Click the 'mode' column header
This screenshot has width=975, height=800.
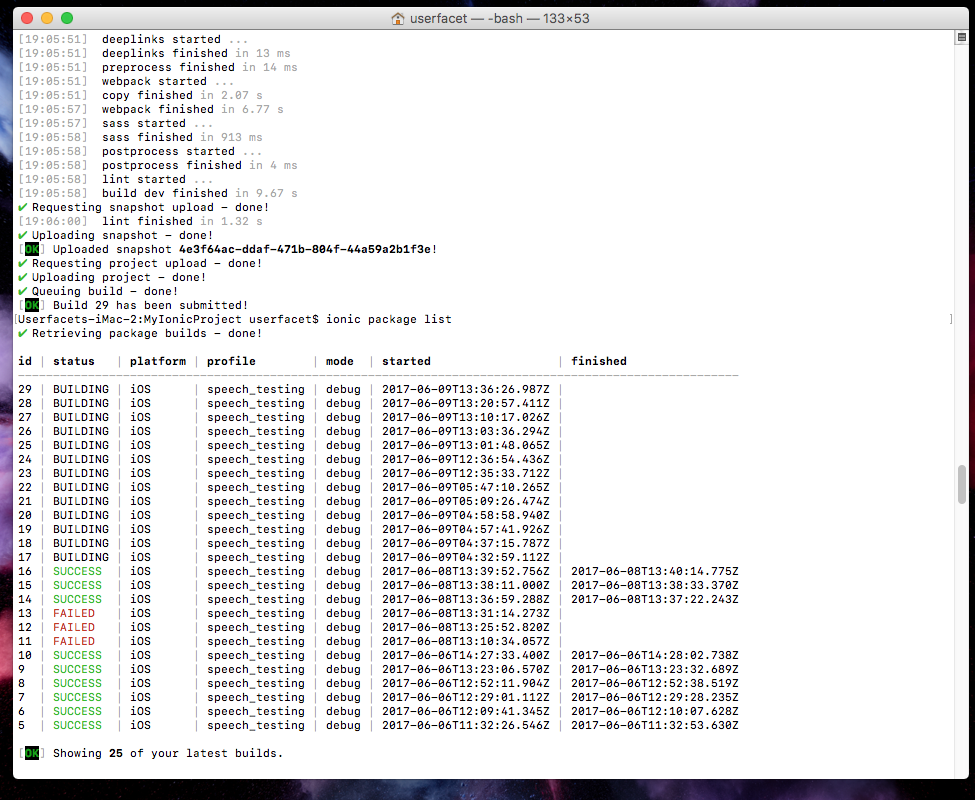pyautogui.click(x=340, y=361)
